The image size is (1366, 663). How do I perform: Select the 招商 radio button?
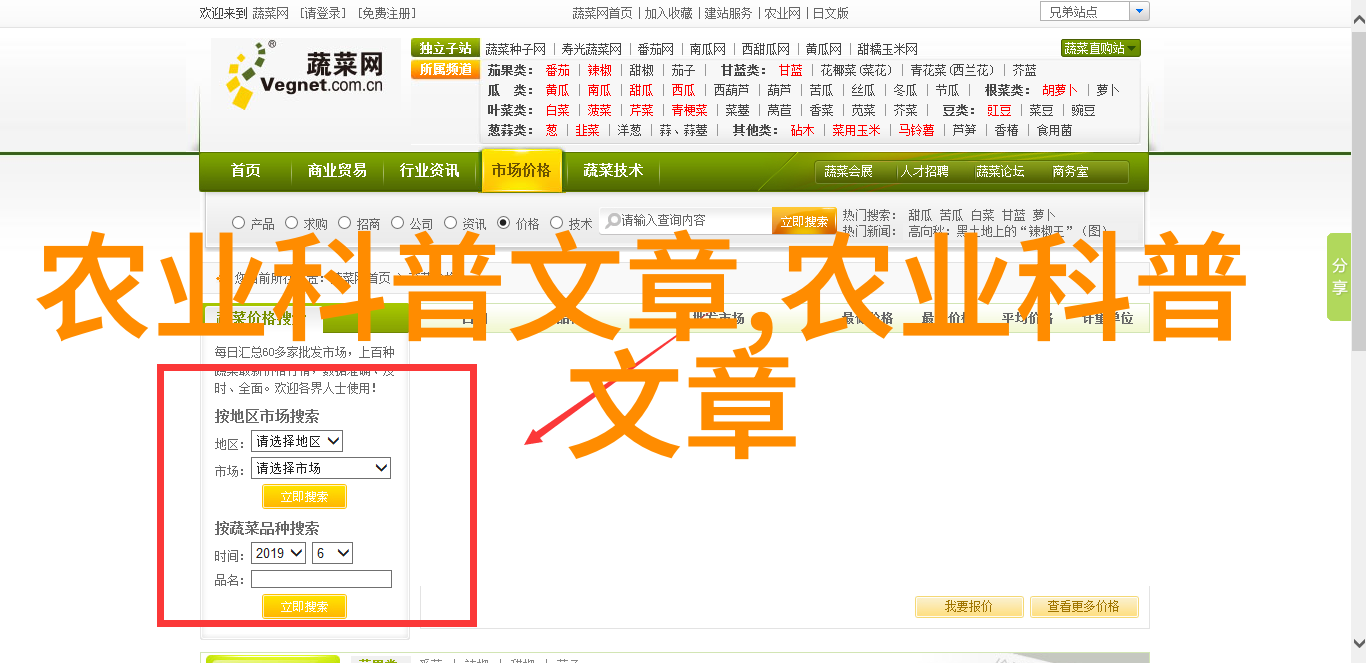344,223
